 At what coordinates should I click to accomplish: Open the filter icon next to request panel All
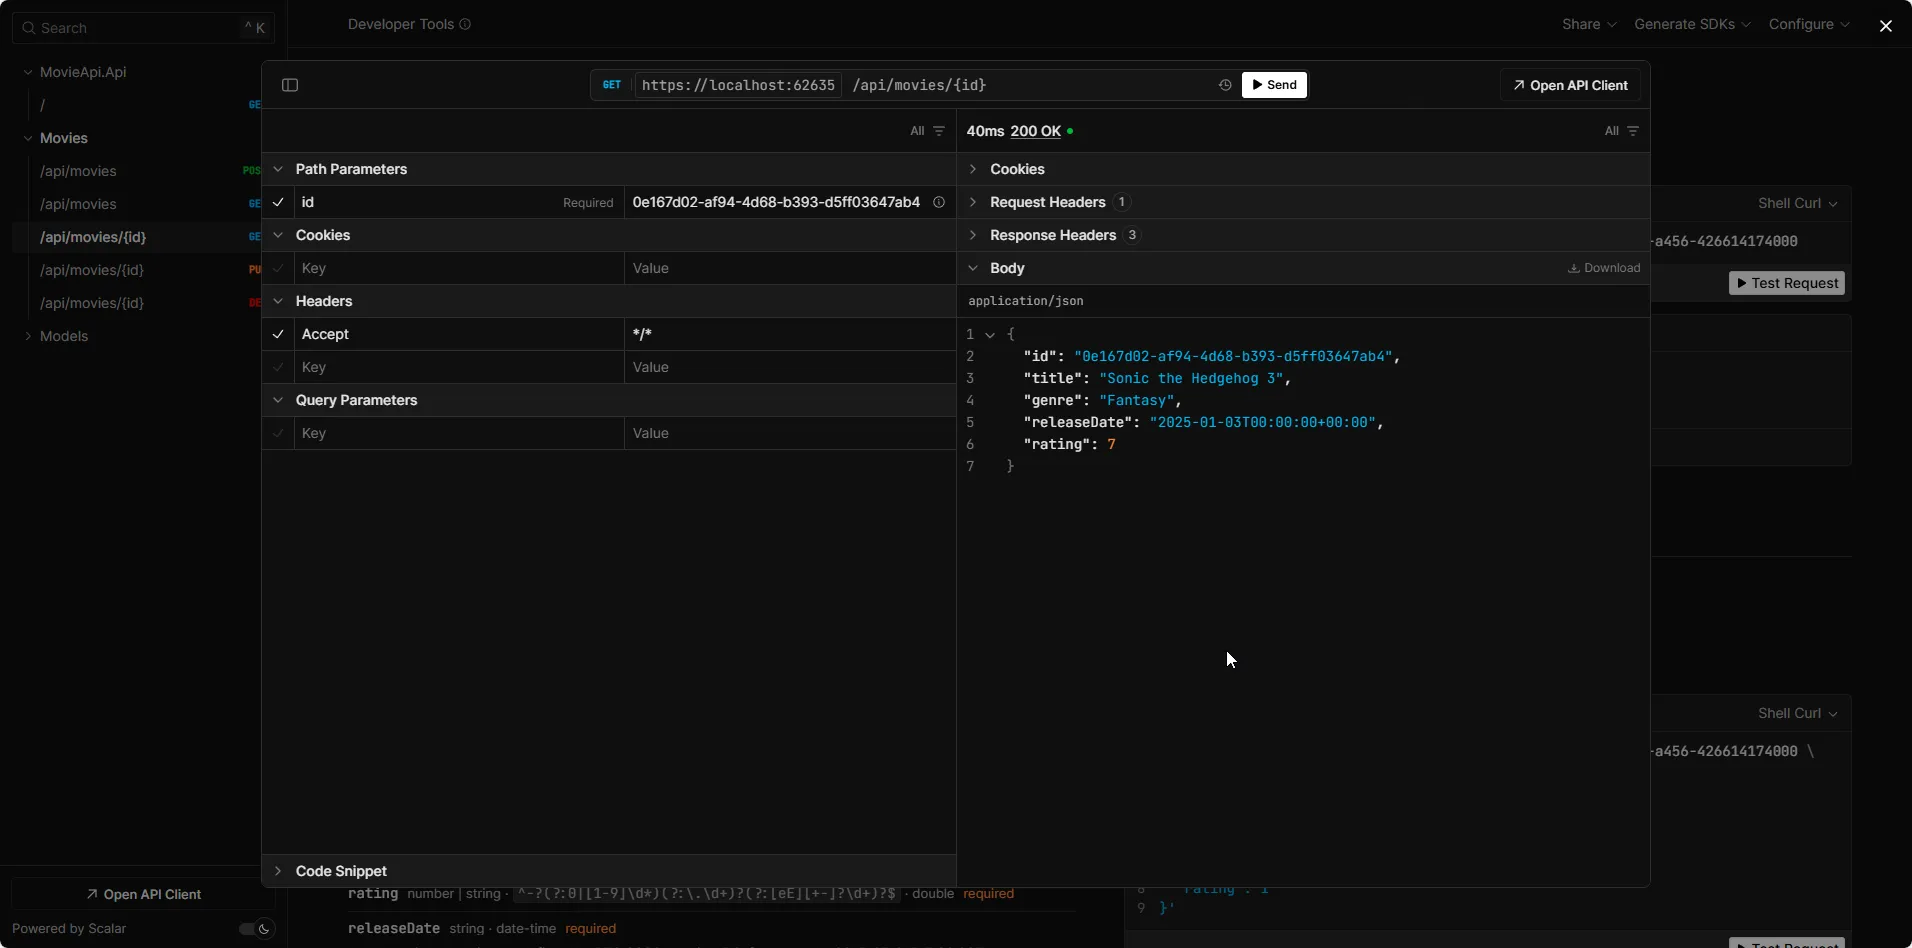(940, 131)
